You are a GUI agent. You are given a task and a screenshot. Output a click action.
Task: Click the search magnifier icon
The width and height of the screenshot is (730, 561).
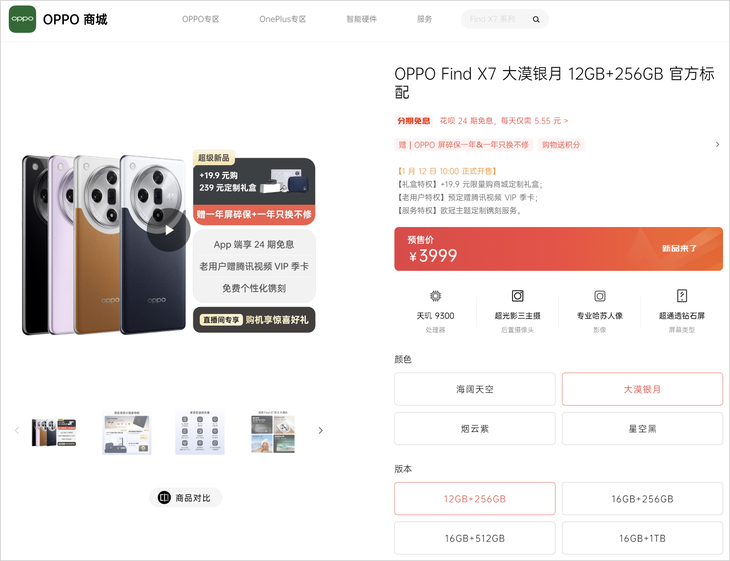[536, 20]
